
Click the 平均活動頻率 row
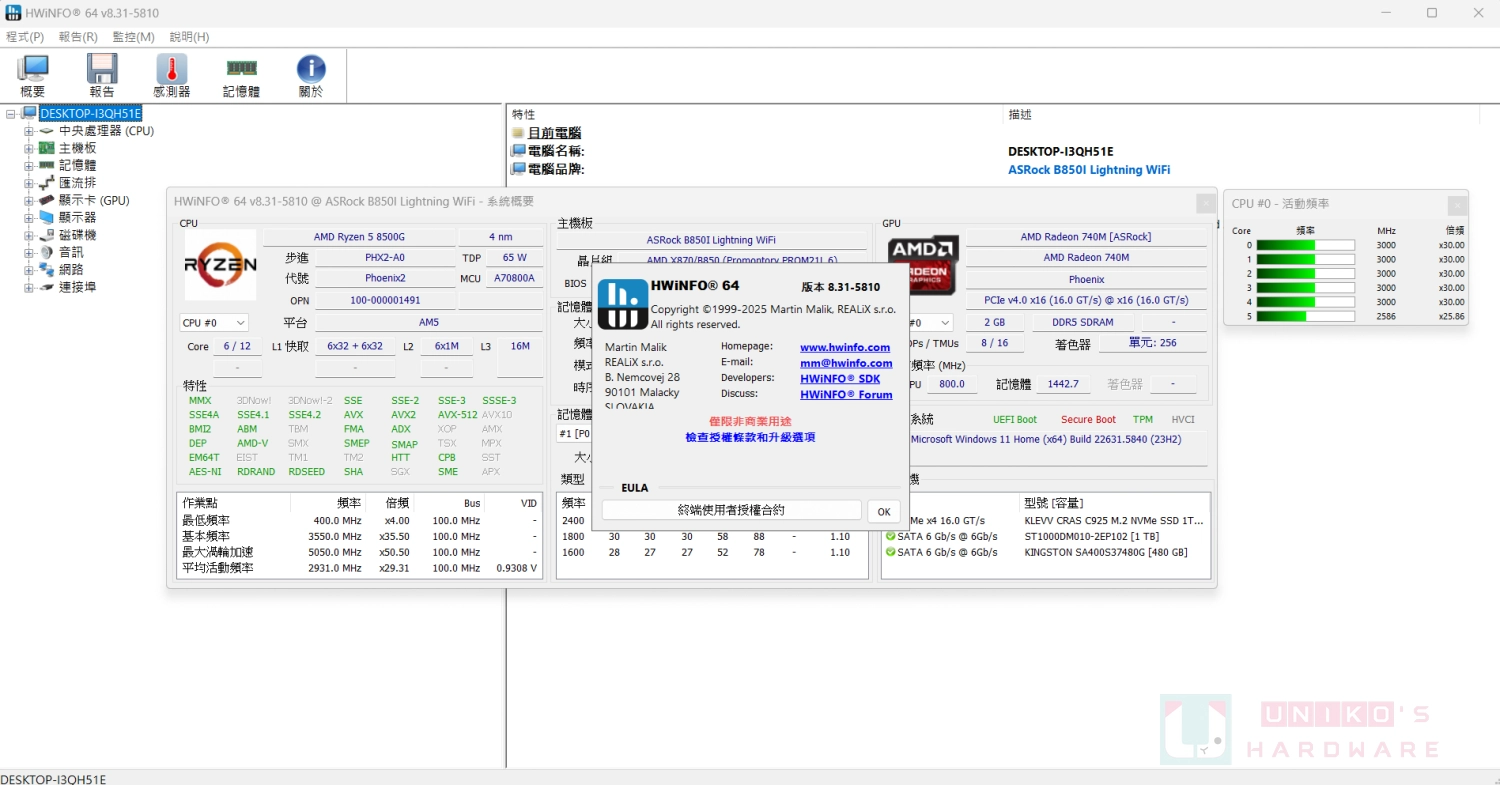(361, 568)
